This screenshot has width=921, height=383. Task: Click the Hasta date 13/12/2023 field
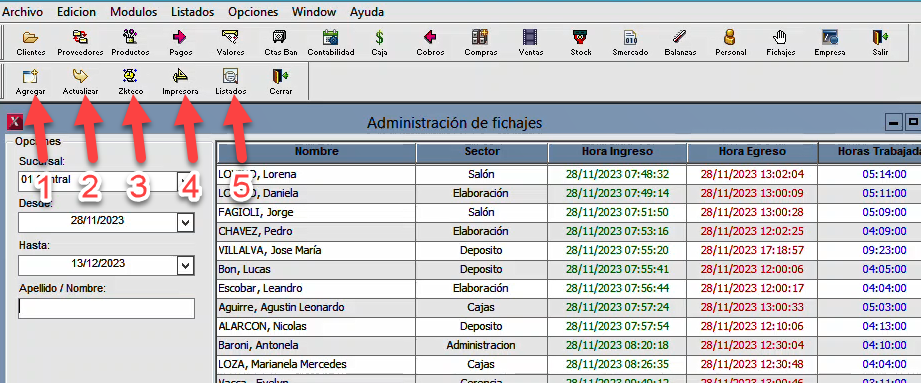coord(98,265)
